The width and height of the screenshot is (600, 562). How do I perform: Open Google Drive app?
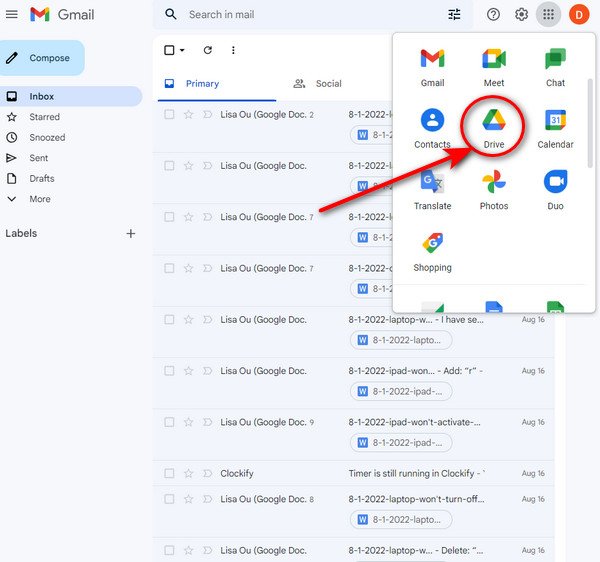[494, 129]
